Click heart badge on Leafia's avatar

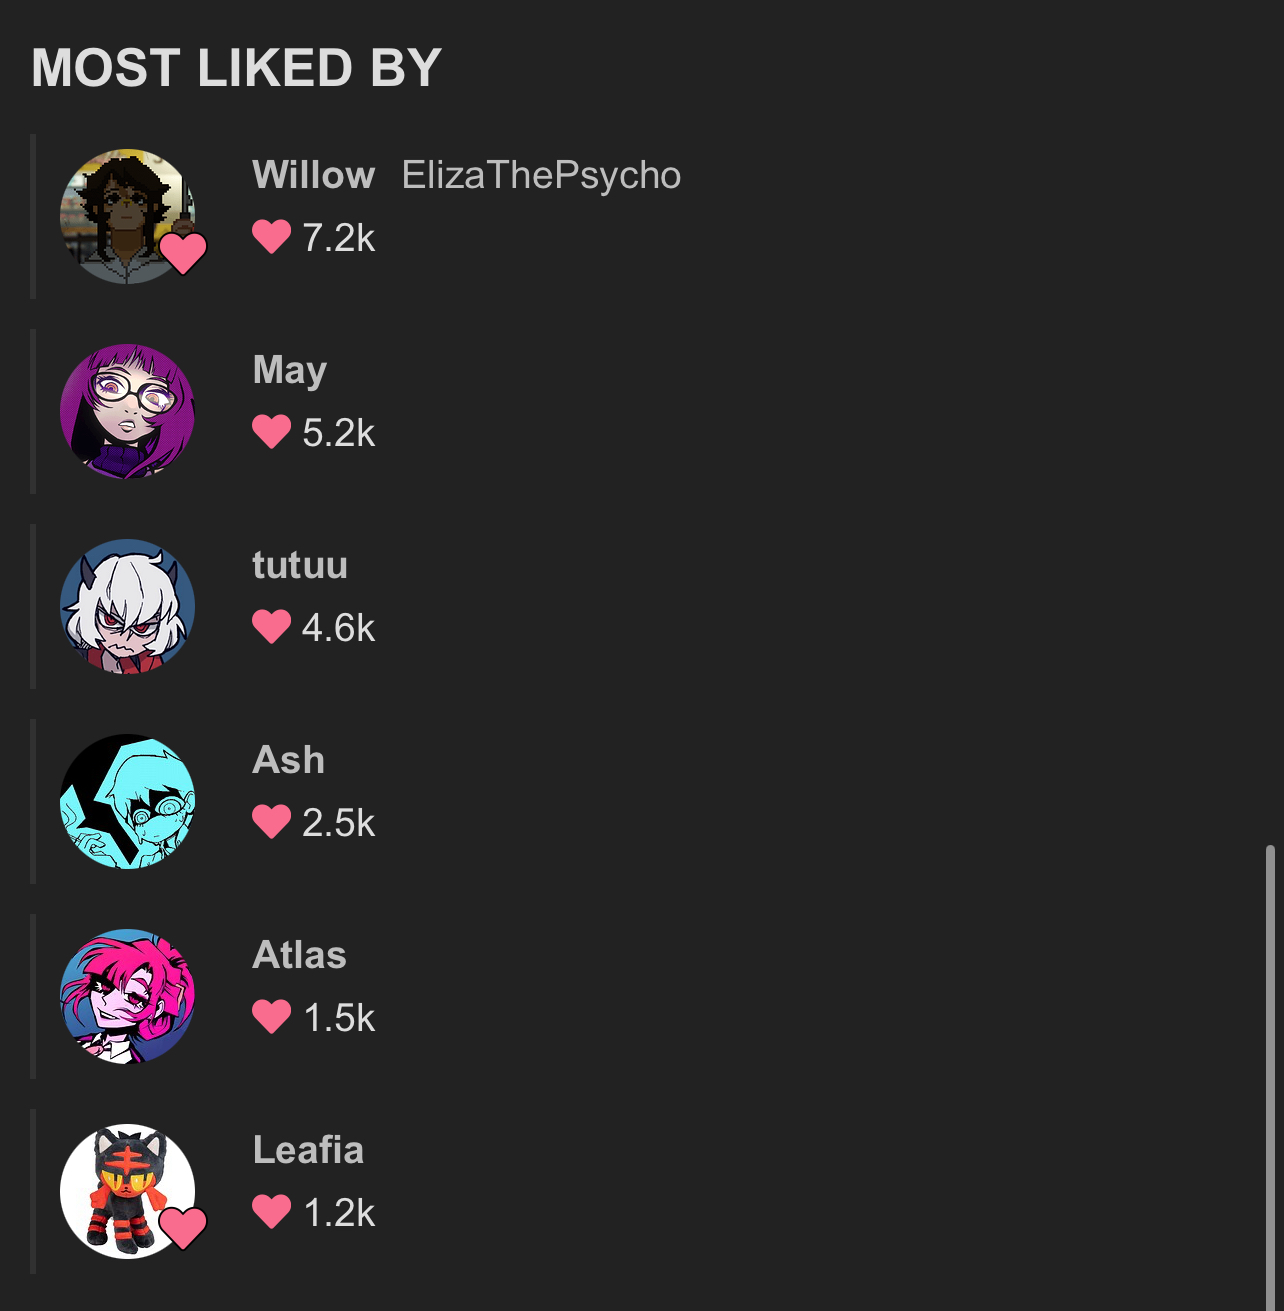[183, 1228]
